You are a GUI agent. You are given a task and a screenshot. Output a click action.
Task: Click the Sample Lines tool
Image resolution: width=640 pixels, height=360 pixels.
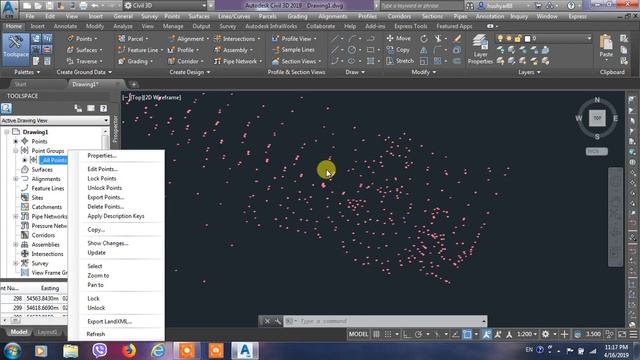[x=293, y=50]
